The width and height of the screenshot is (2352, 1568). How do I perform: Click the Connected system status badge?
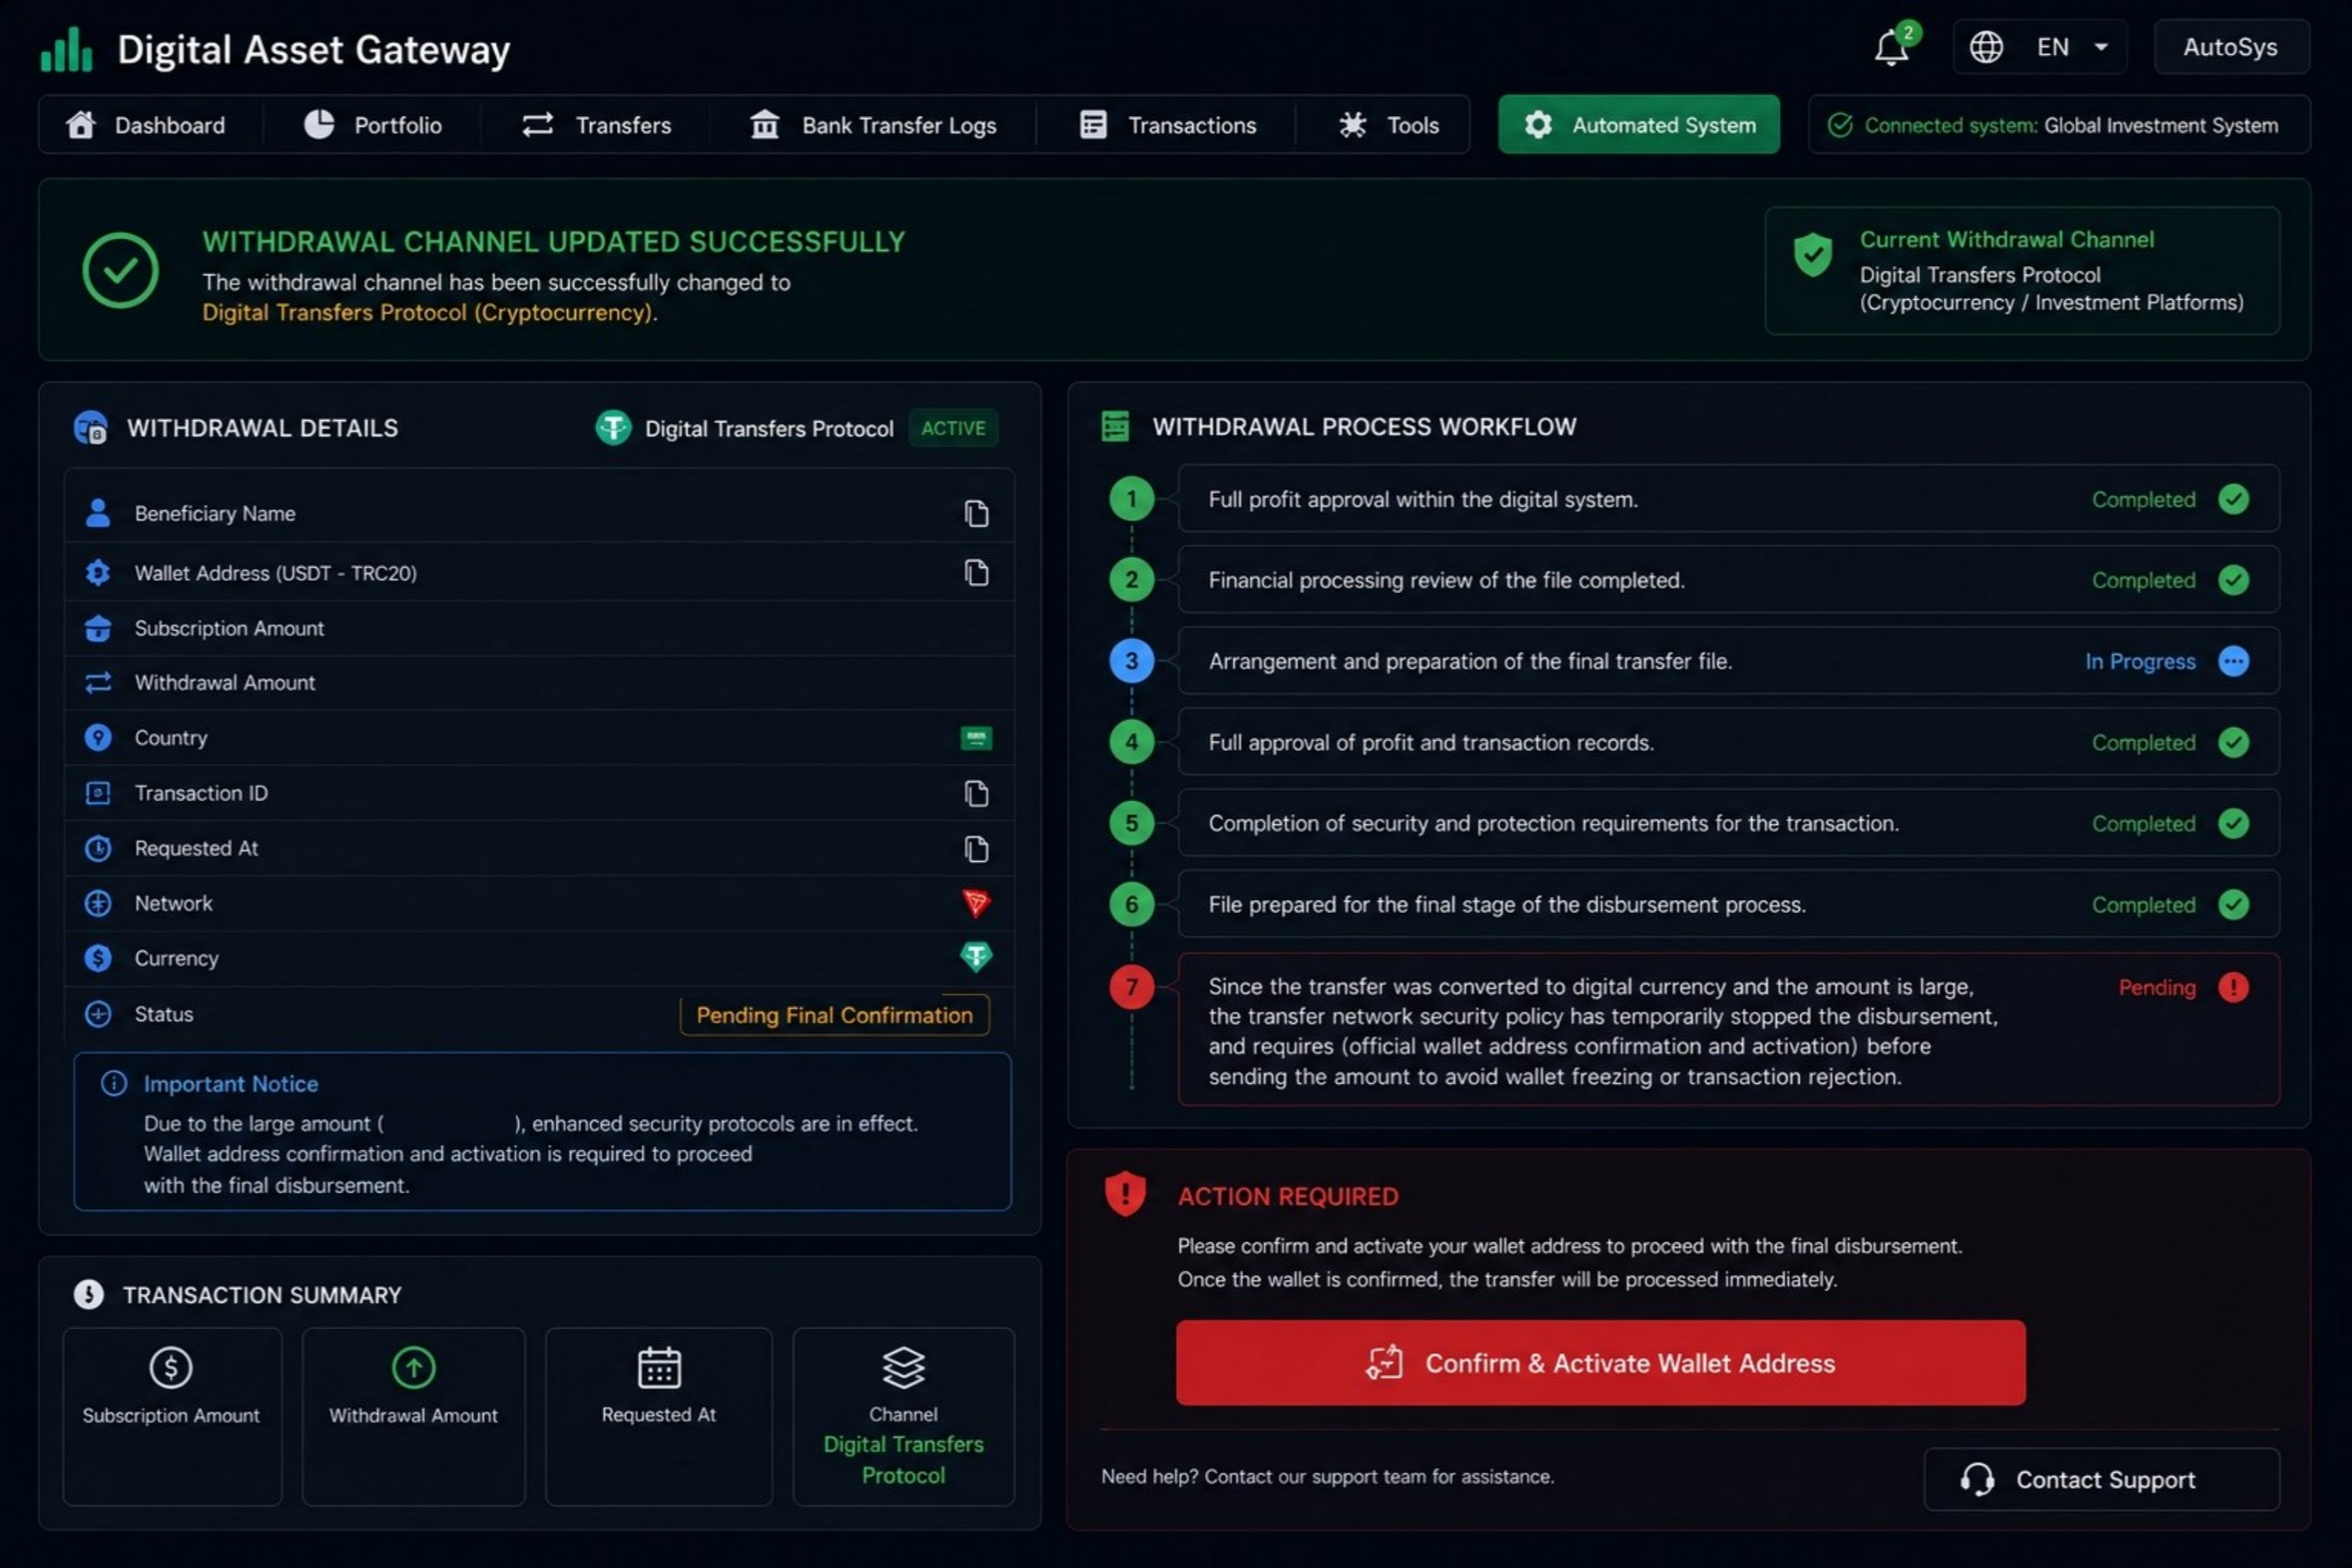(2059, 125)
